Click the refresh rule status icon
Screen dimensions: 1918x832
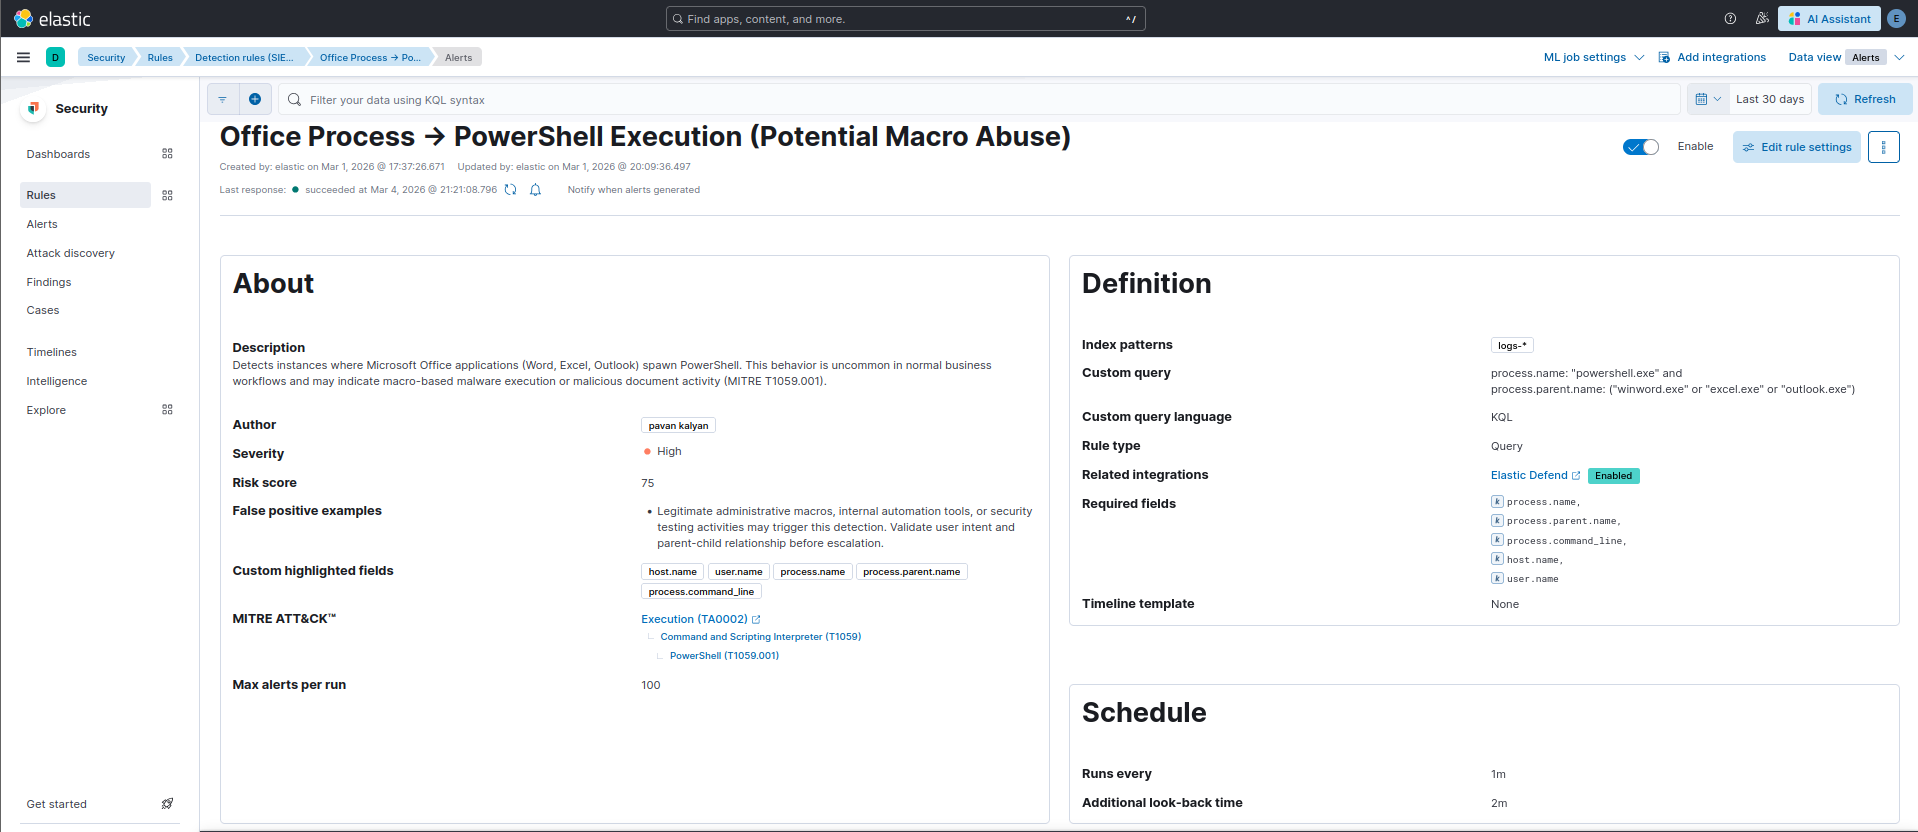[511, 190]
